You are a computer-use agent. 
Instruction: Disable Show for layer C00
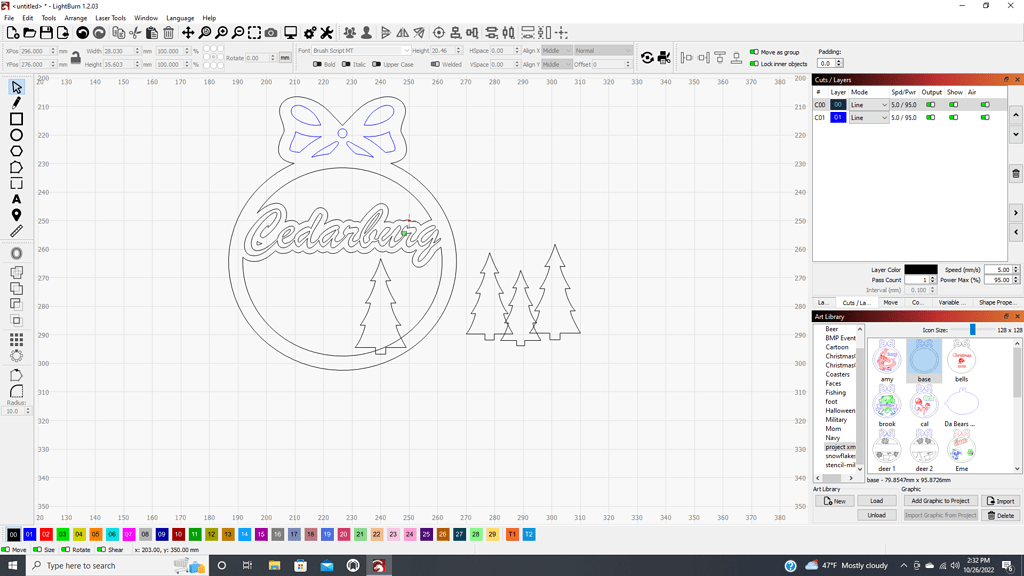point(954,104)
